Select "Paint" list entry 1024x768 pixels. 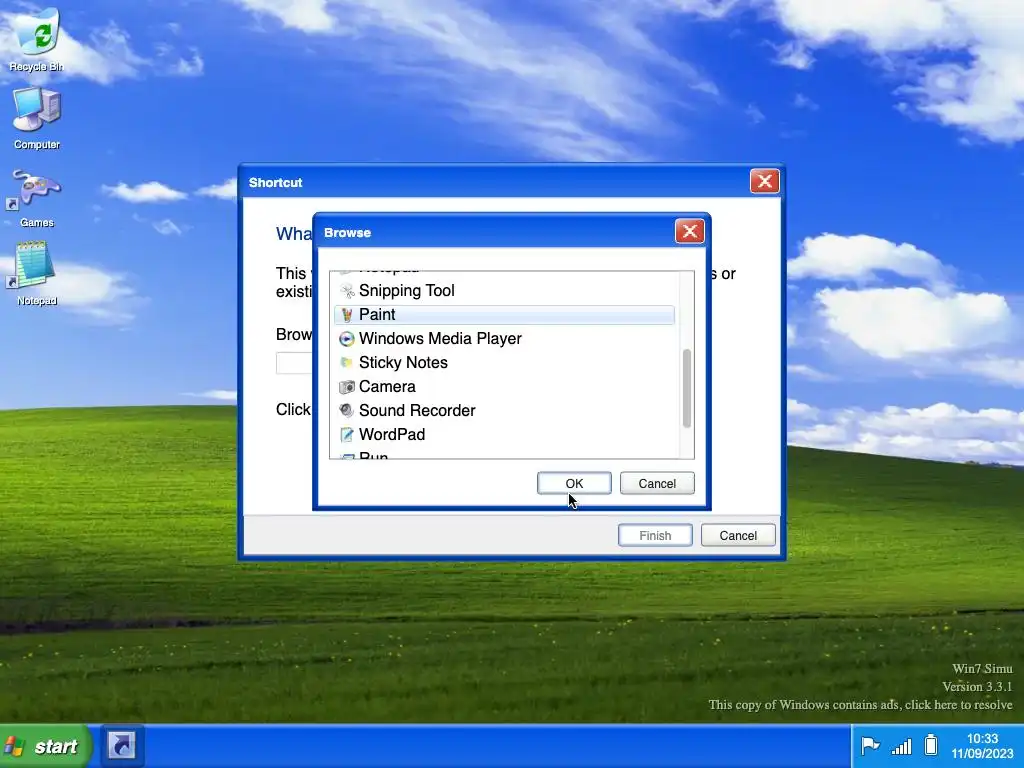[504, 315]
